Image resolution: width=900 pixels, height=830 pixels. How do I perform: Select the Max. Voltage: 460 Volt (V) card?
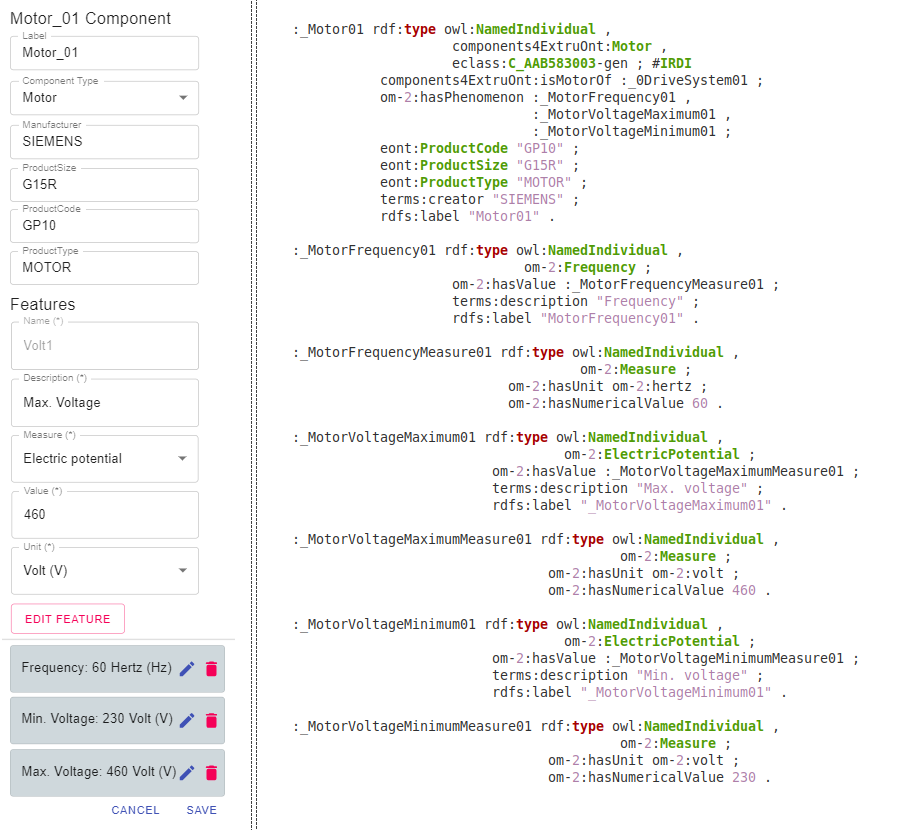(x=117, y=773)
